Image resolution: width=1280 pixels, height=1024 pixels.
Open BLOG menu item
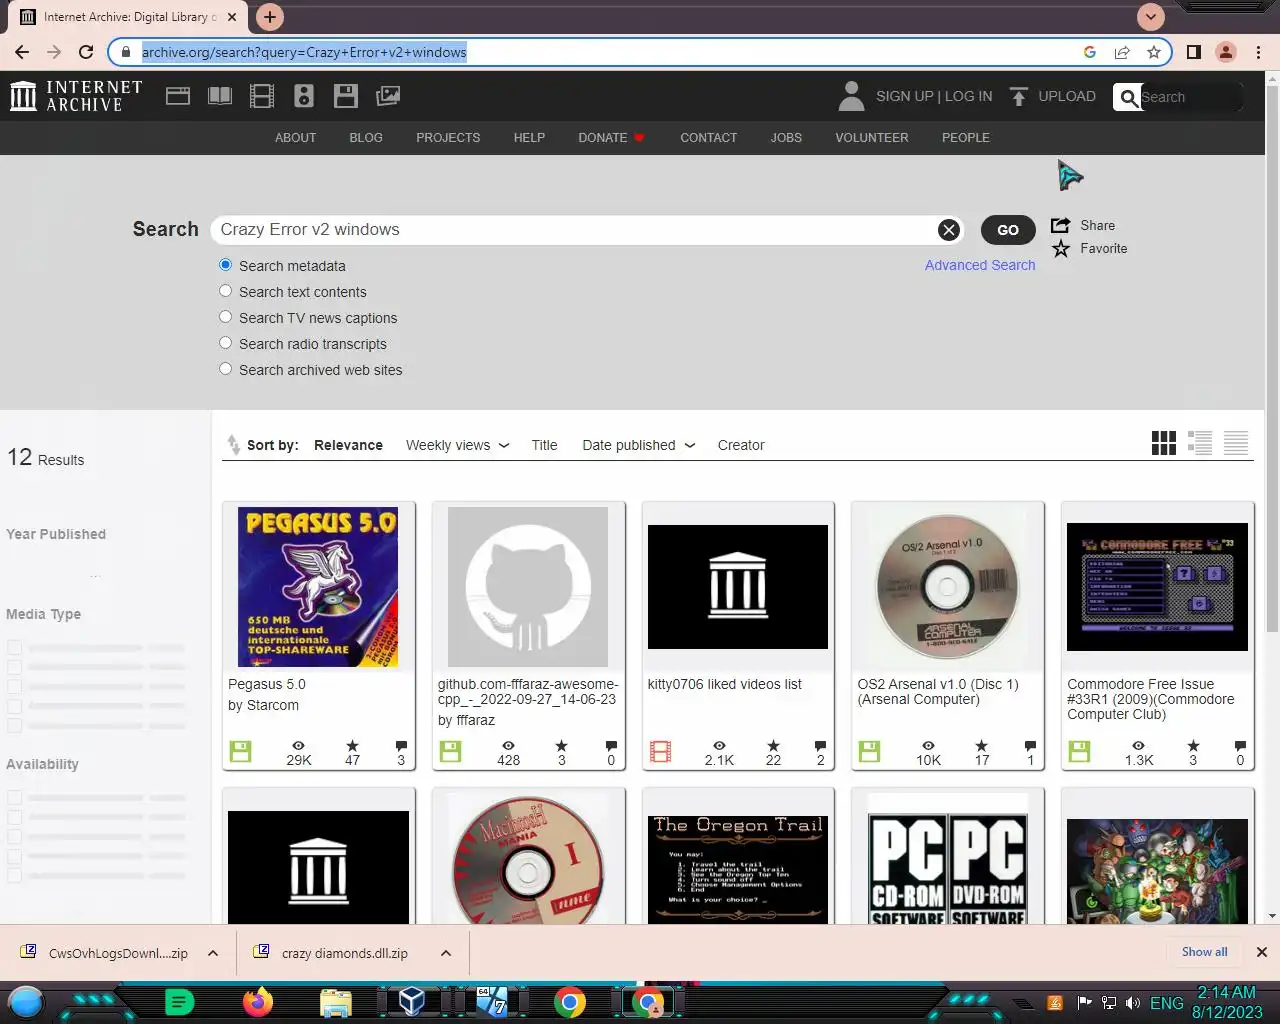point(366,138)
